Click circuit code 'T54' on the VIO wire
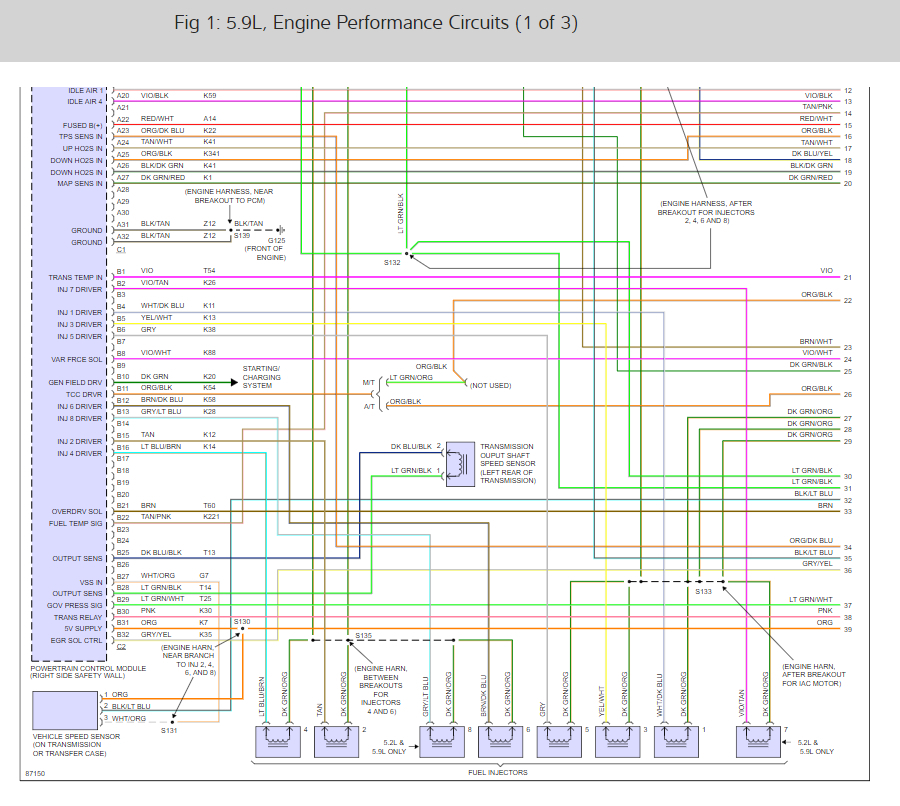The height and width of the screenshot is (806, 900). (209, 270)
